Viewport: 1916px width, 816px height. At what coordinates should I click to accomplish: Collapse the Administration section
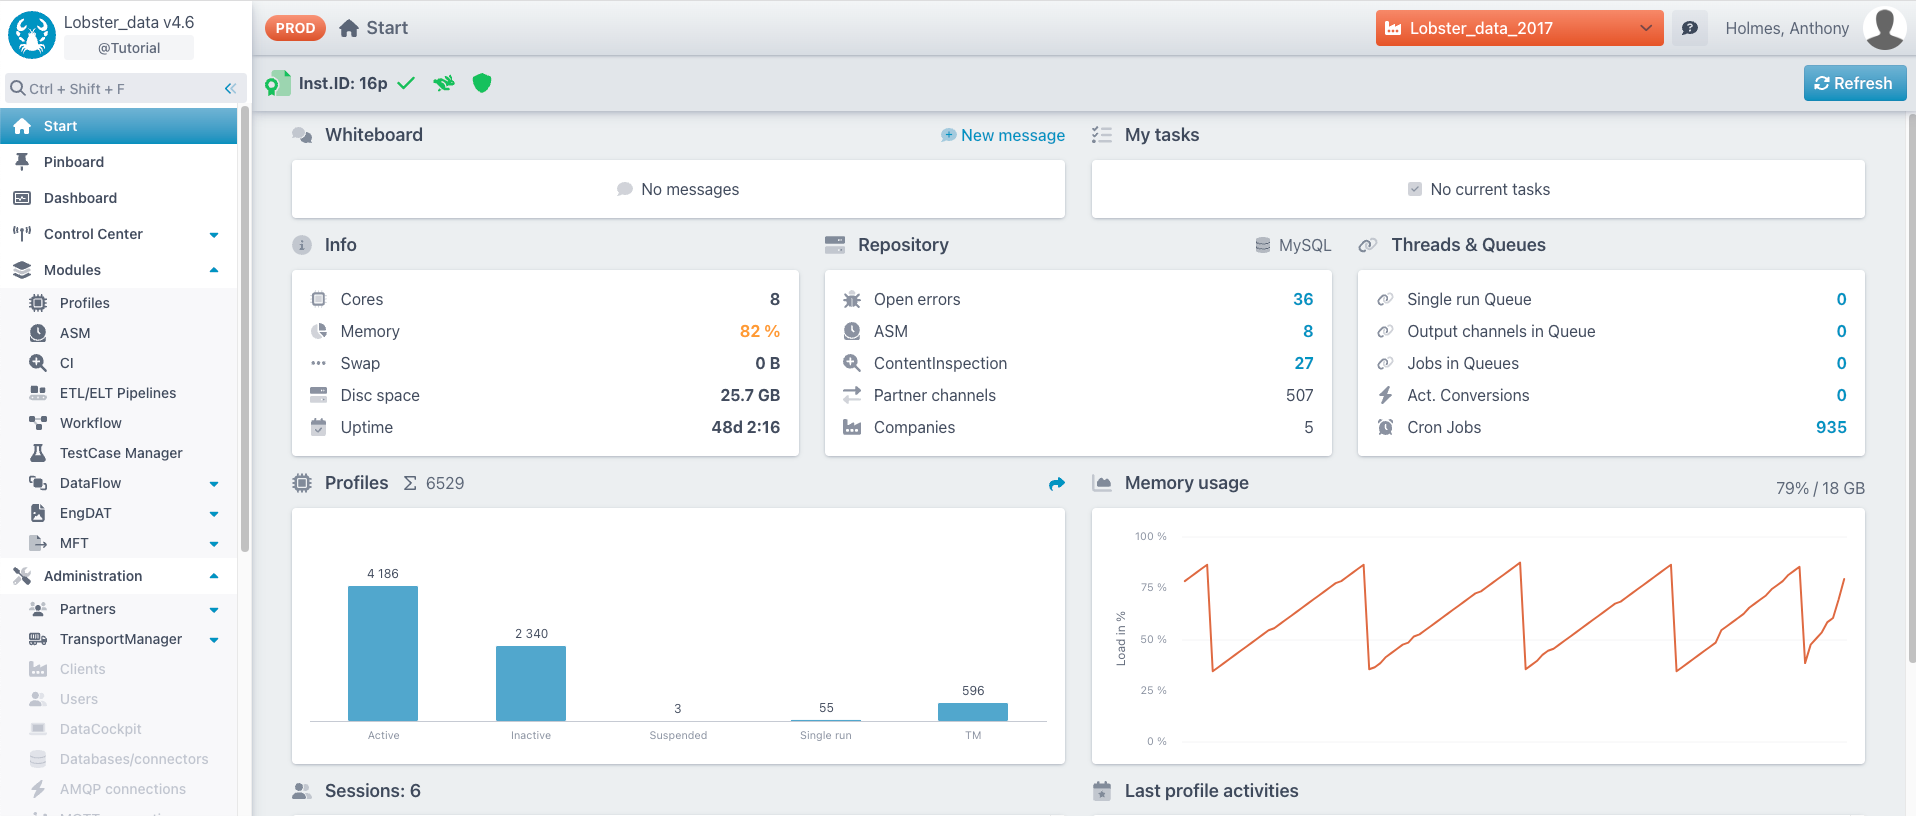pyautogui.click(x=214, y=576)
